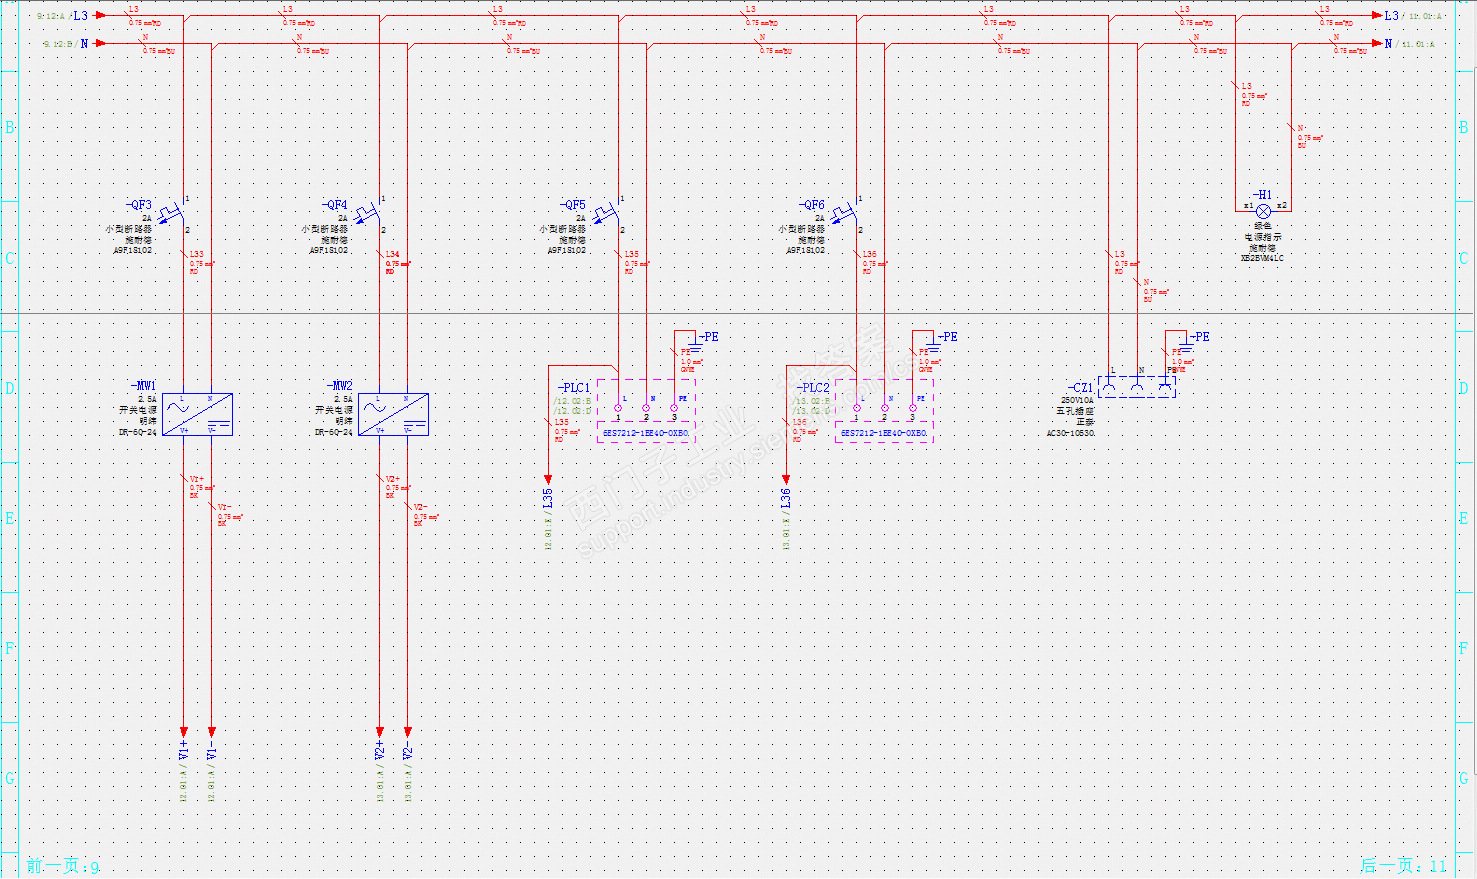Select the H1 indicator lamp symbol
Viewport: 1477px width, 879px height.
[1263, 210]
